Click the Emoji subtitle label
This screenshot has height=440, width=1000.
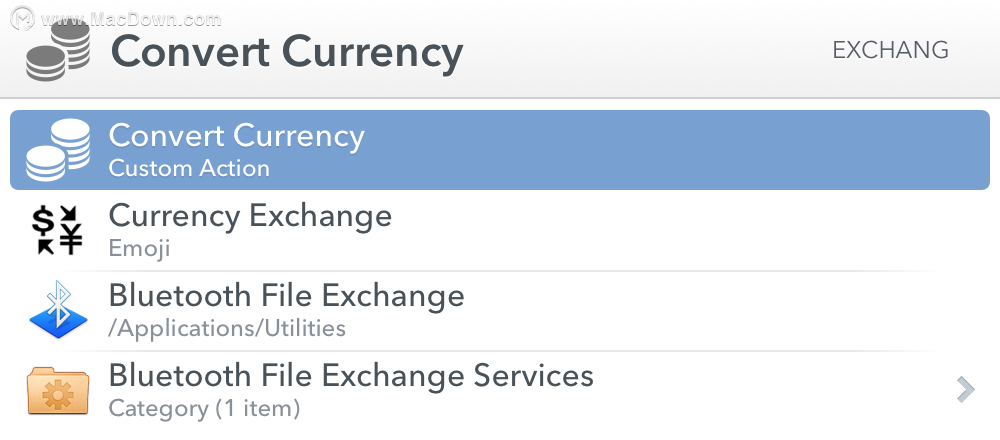coord(139,248)
